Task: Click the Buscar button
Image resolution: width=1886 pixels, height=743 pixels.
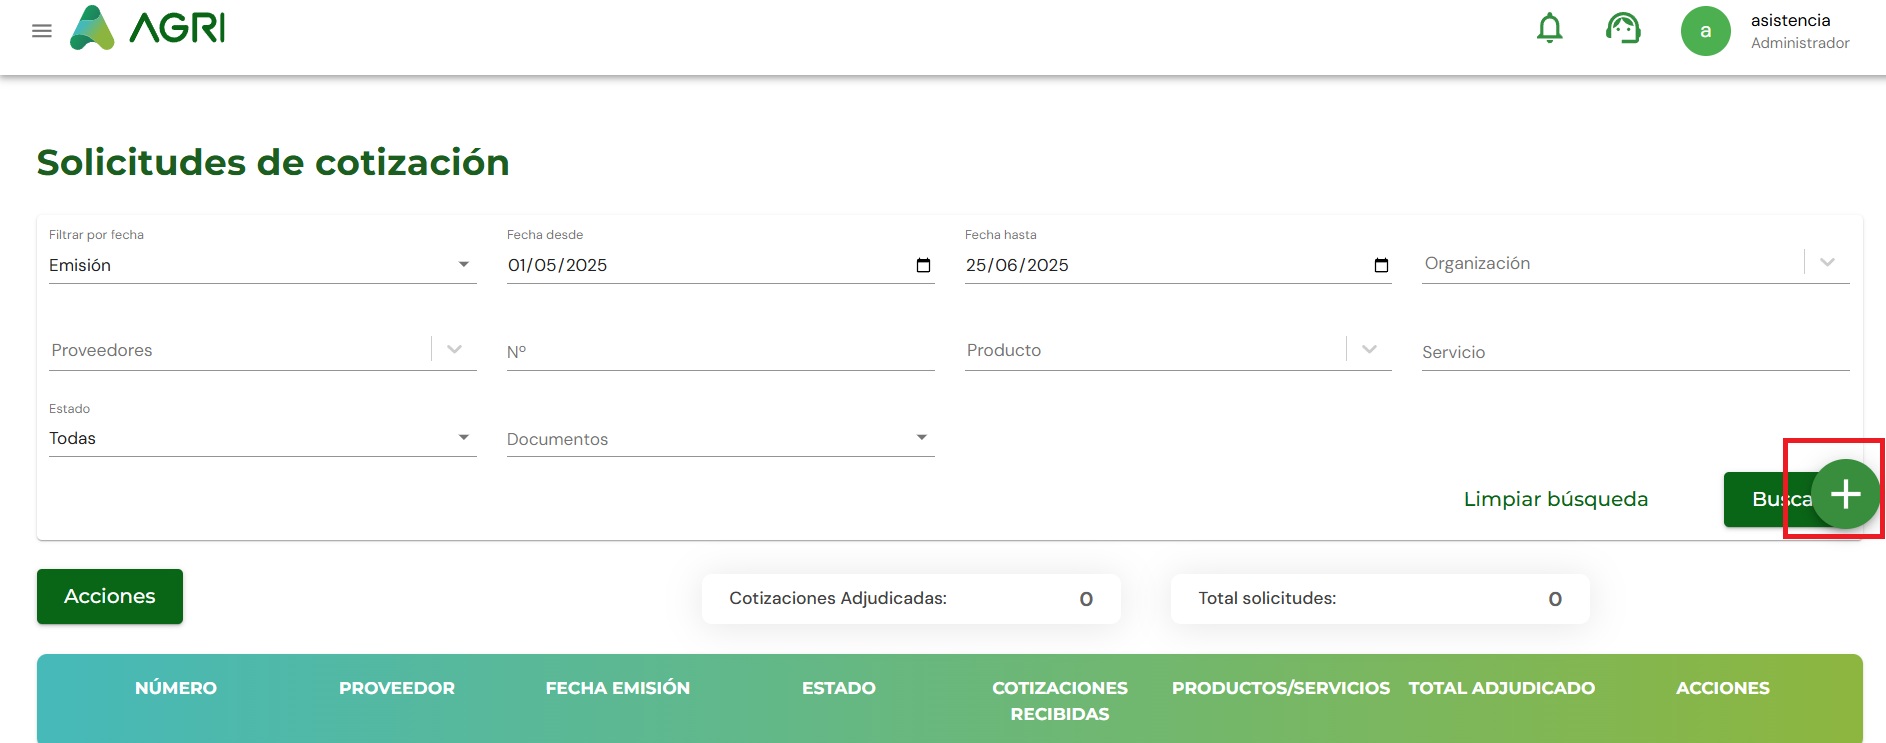Action: point(1770,499)
